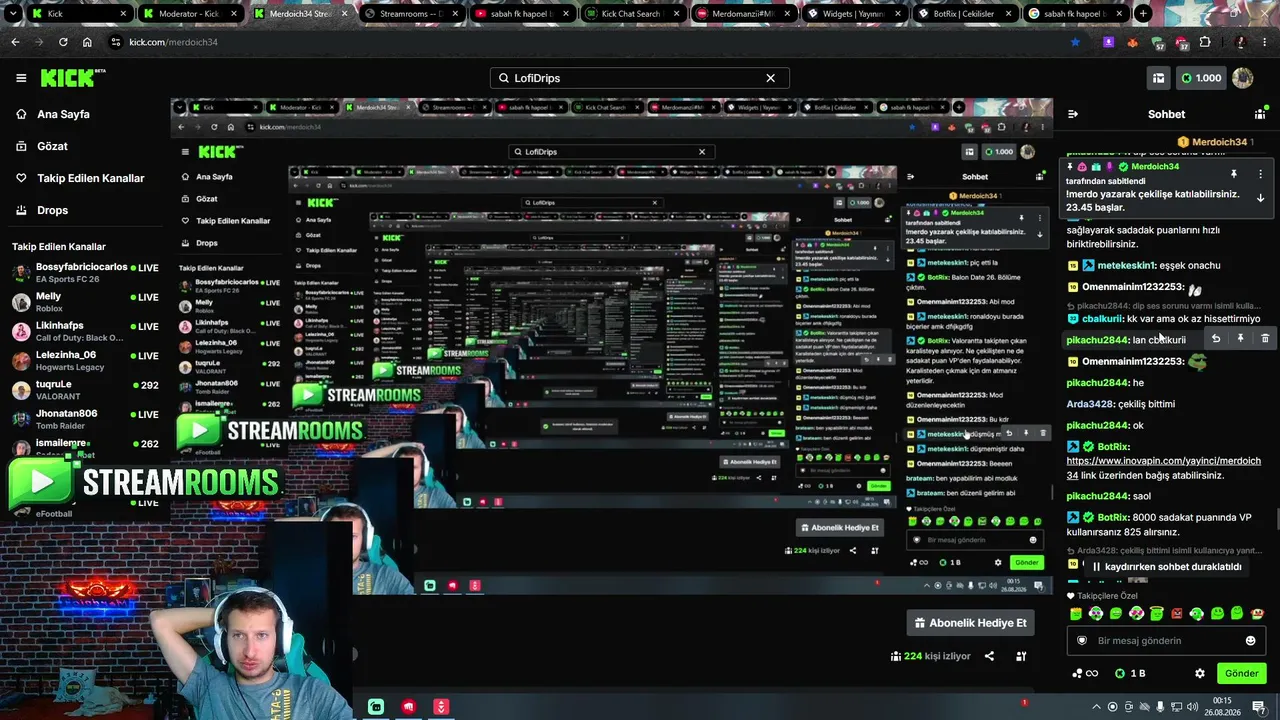Viewport: 1280px width, 720px height.
Task: Reply to pikachu2844's hovered message
Action: click(1216, 339)
